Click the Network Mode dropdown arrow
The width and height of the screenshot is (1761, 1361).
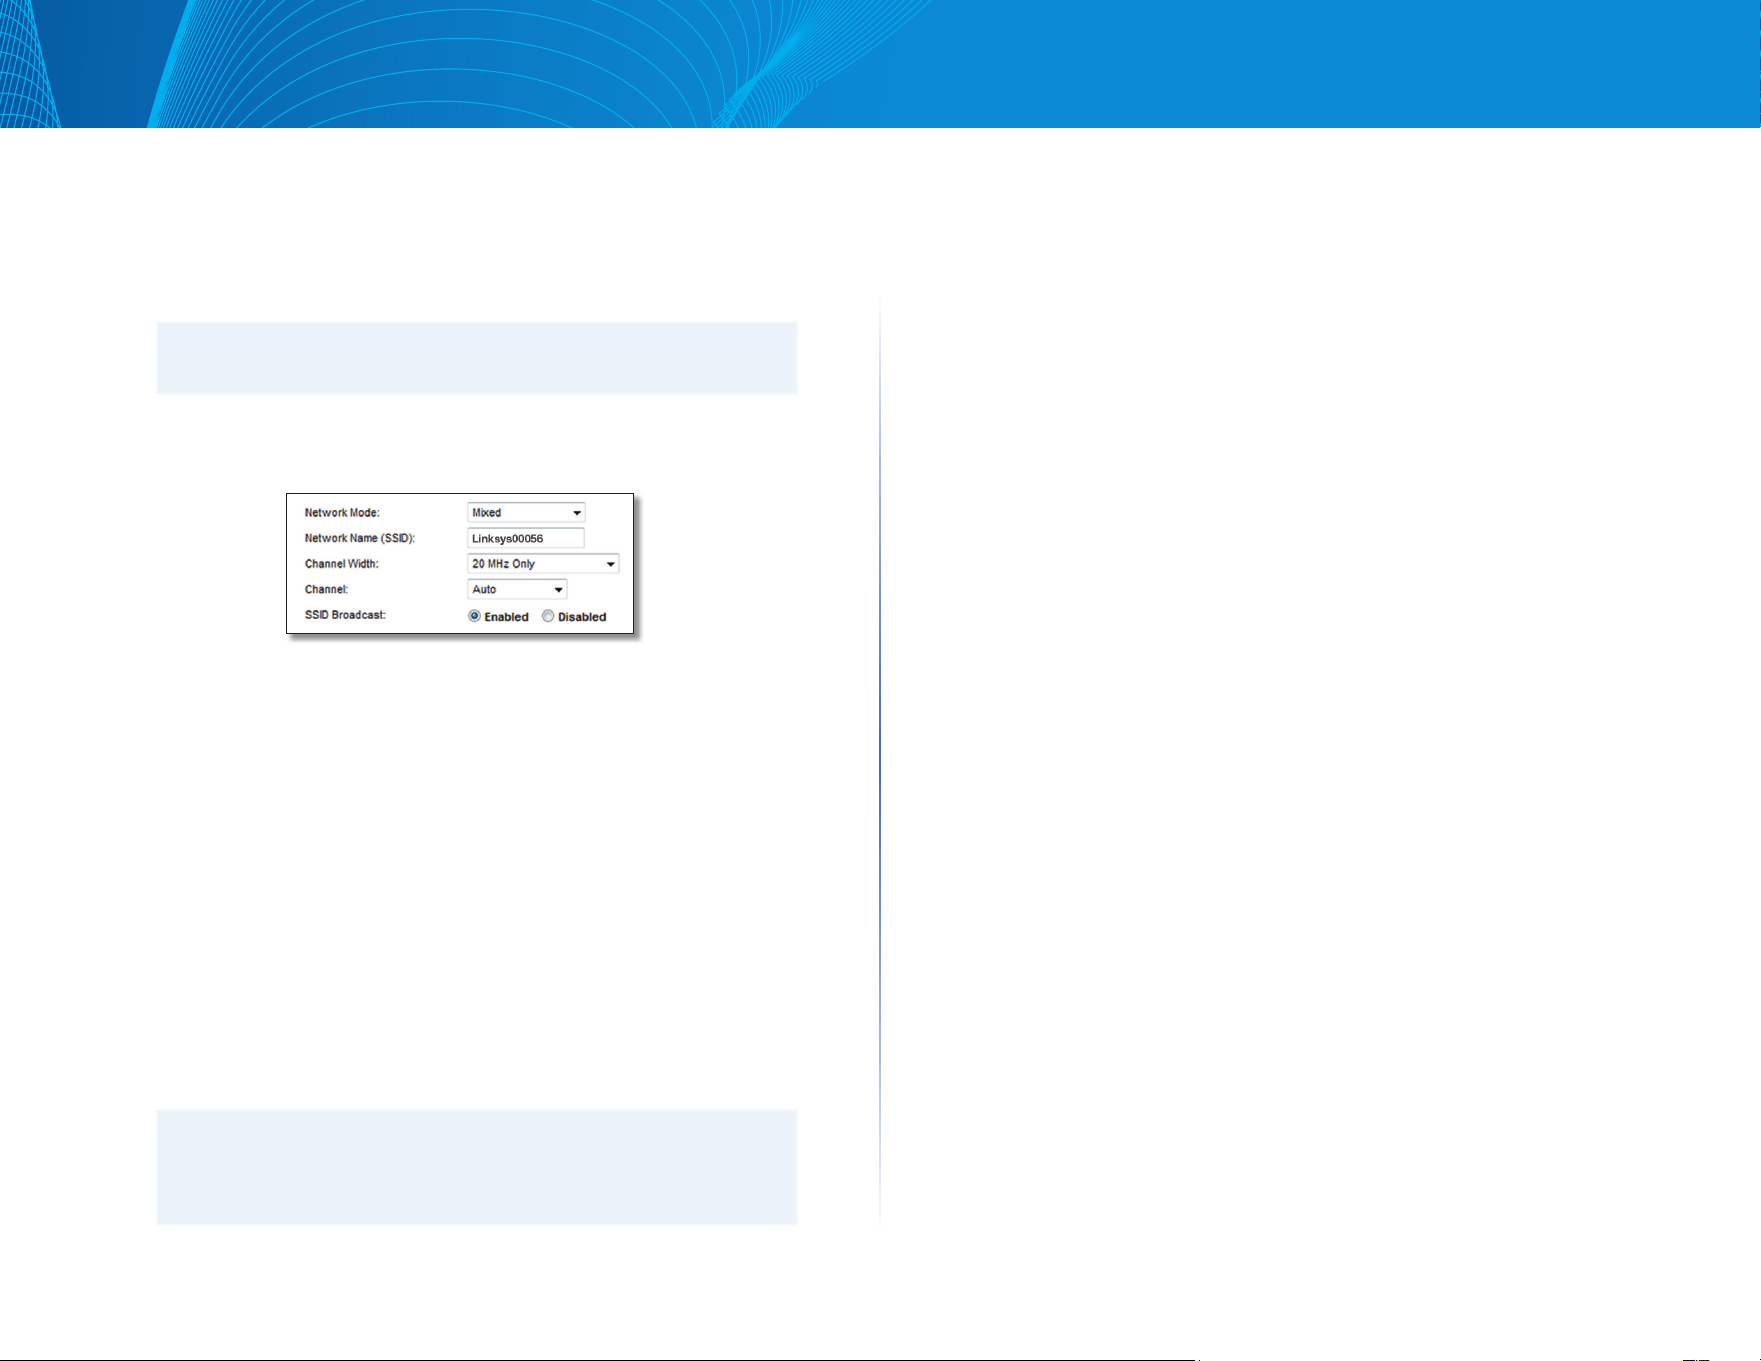[x=577, y=513]
